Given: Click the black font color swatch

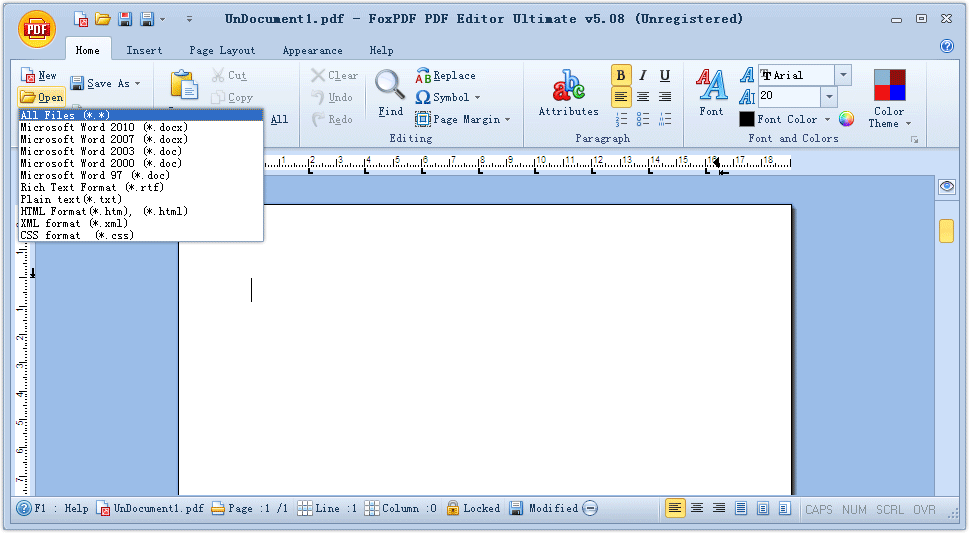Looking at the screenshot, I should [747, 119].
